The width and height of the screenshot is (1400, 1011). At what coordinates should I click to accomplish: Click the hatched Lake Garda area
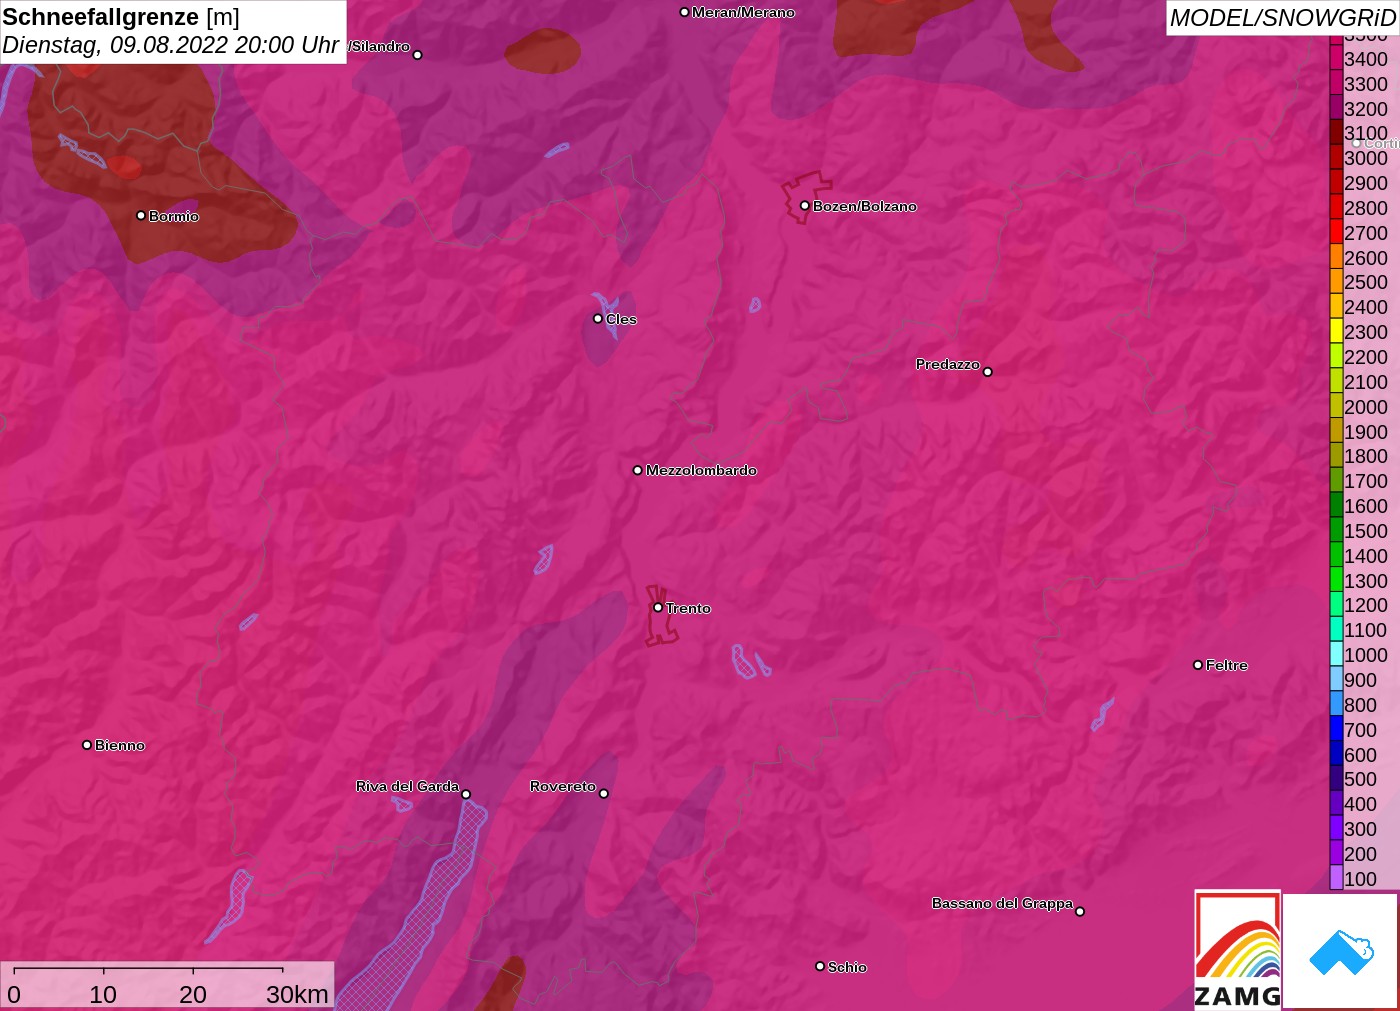click(430, 910)
